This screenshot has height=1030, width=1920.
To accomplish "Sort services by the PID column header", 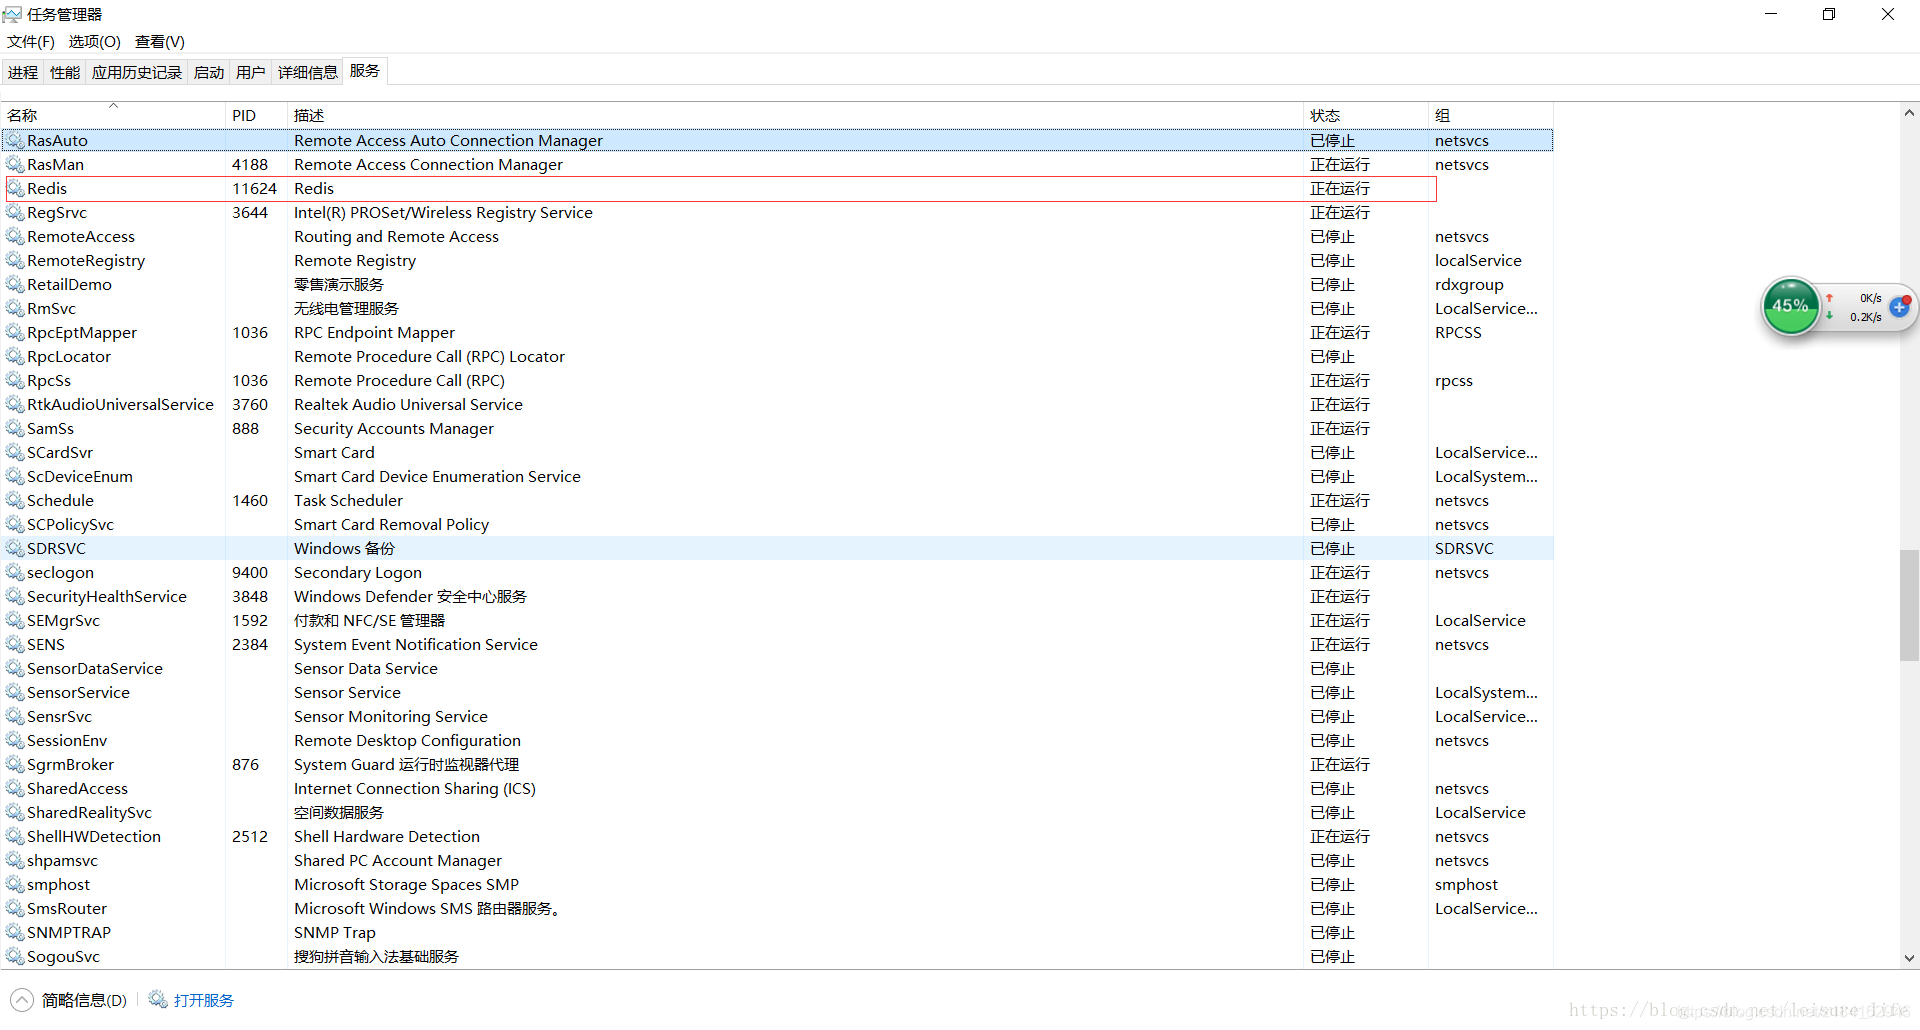I will [x=256, y=115].
